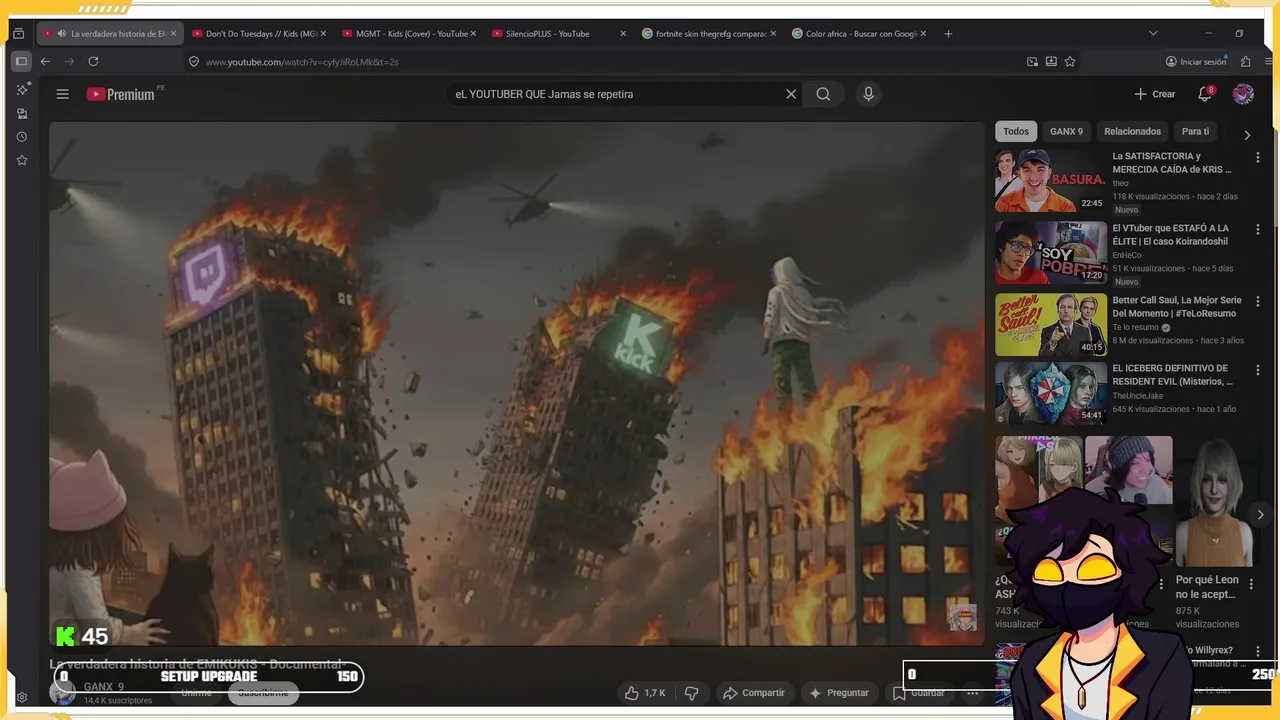Open options for the Koirandoshil video

(x=1257, y=229)
